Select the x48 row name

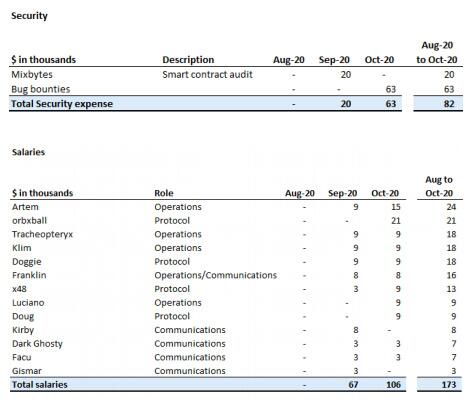(x=19, y=289)
